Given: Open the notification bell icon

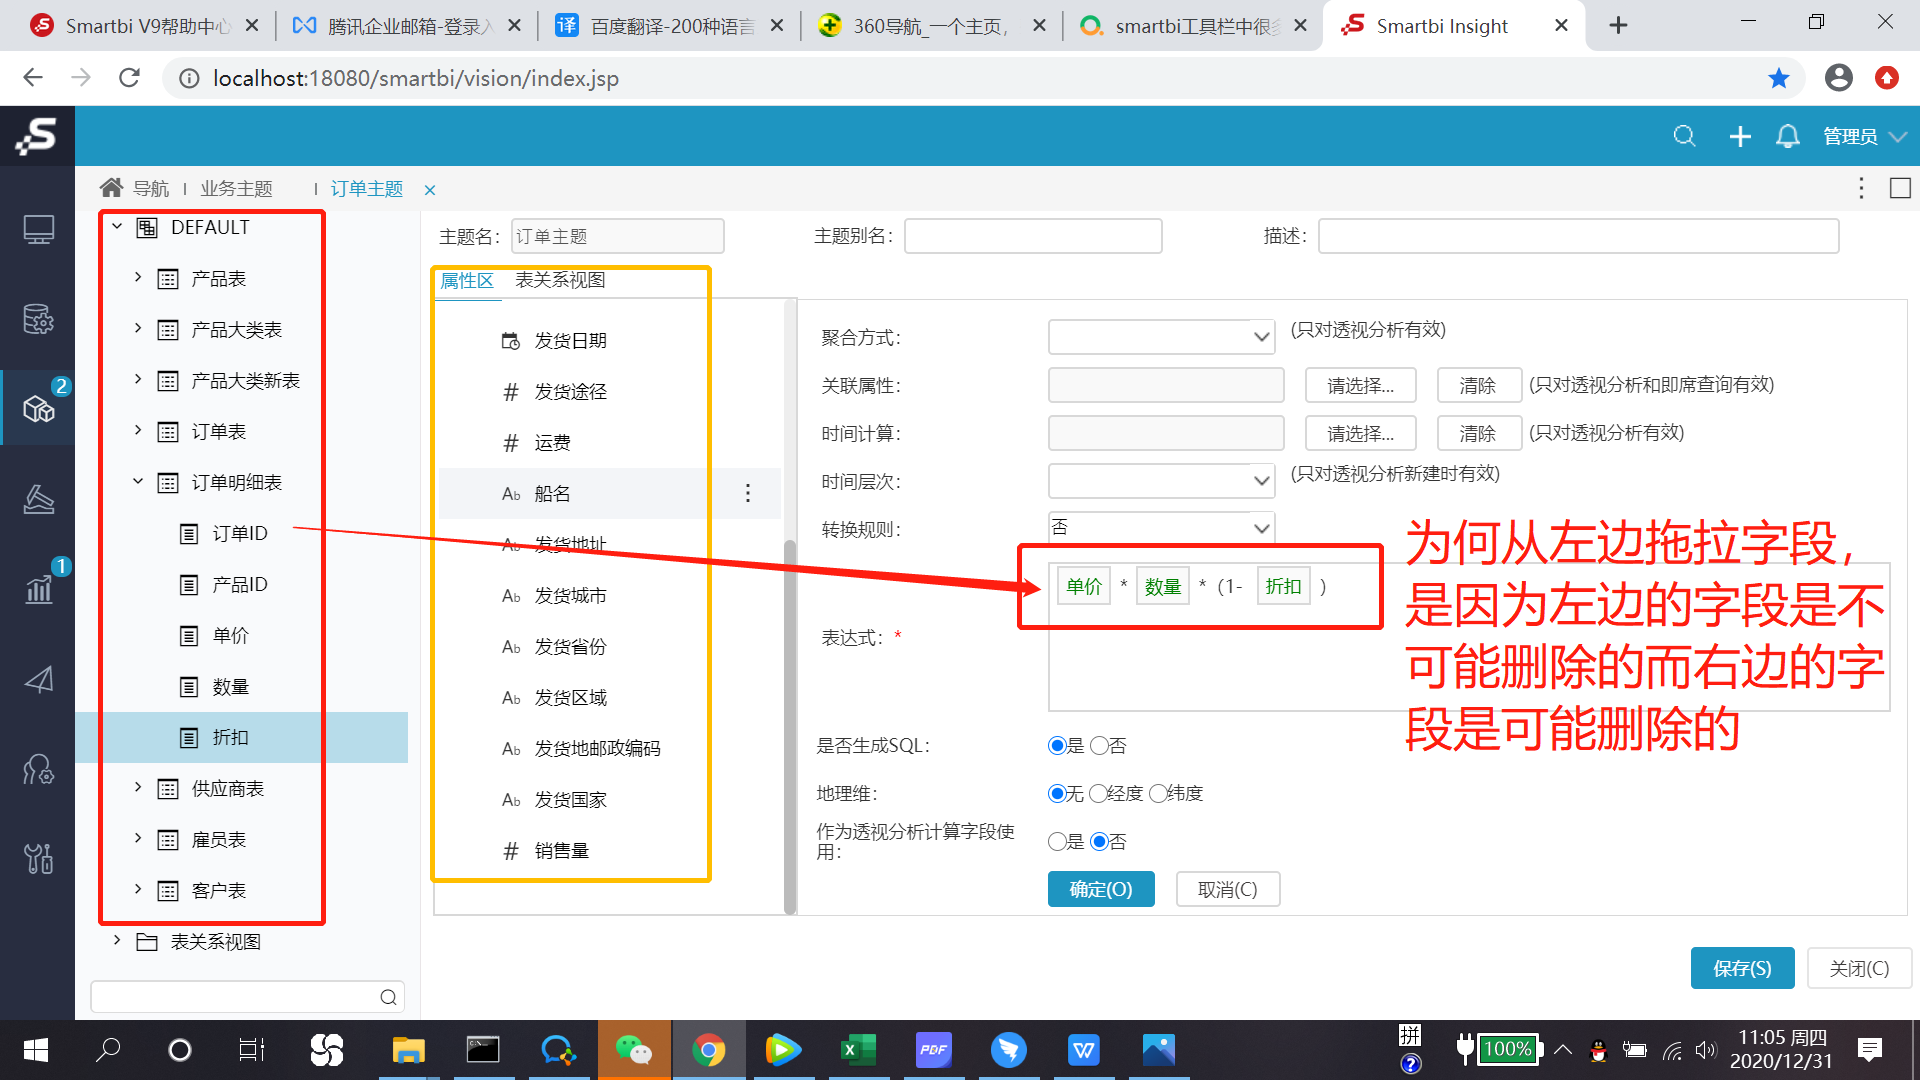Looking at the screenshot, I should point(1788,136).
